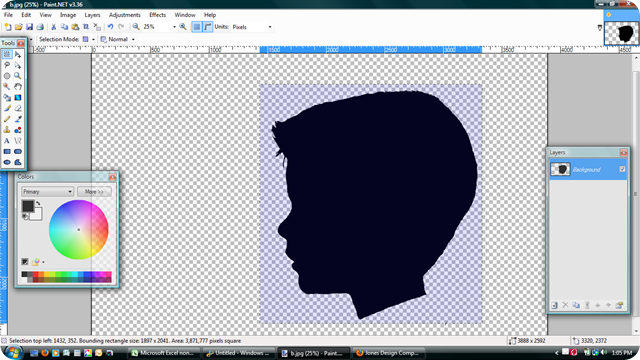Open the Adjustments menu
This screenshot has height=360, width=640.
(x=124, y=15)
